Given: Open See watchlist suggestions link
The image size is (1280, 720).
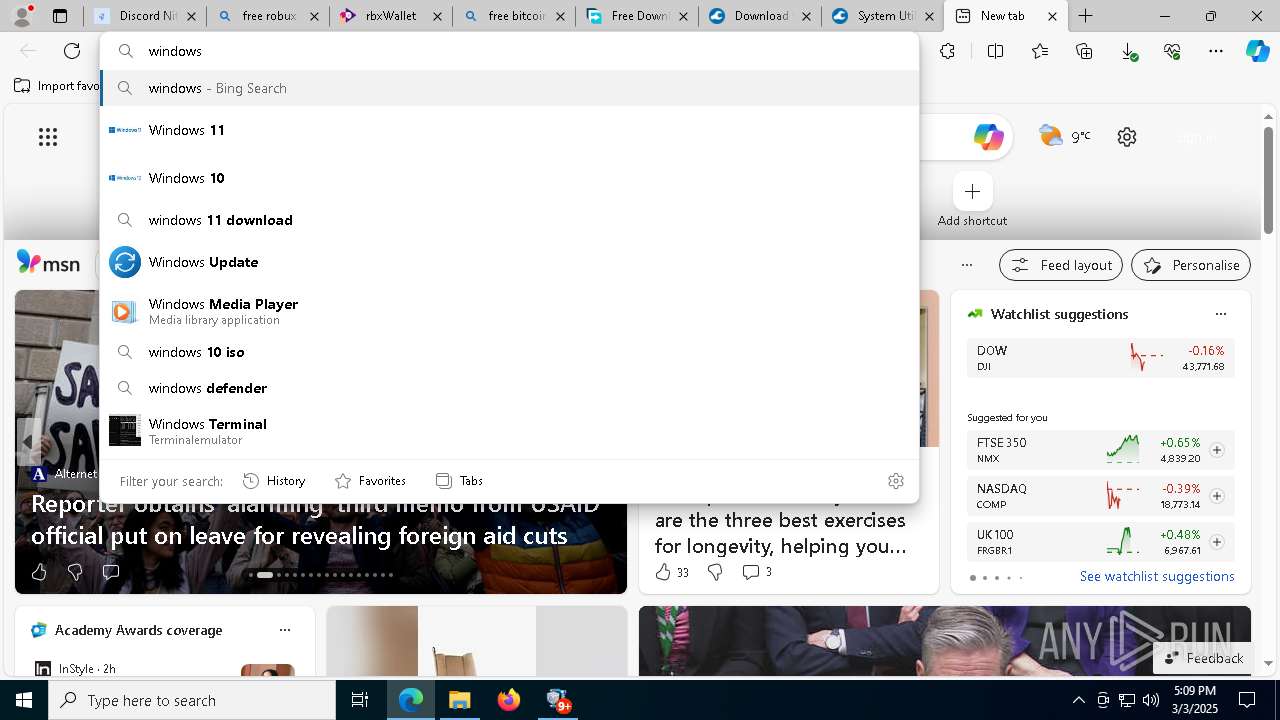Looking at the screenshot, I should [1157, 576].
